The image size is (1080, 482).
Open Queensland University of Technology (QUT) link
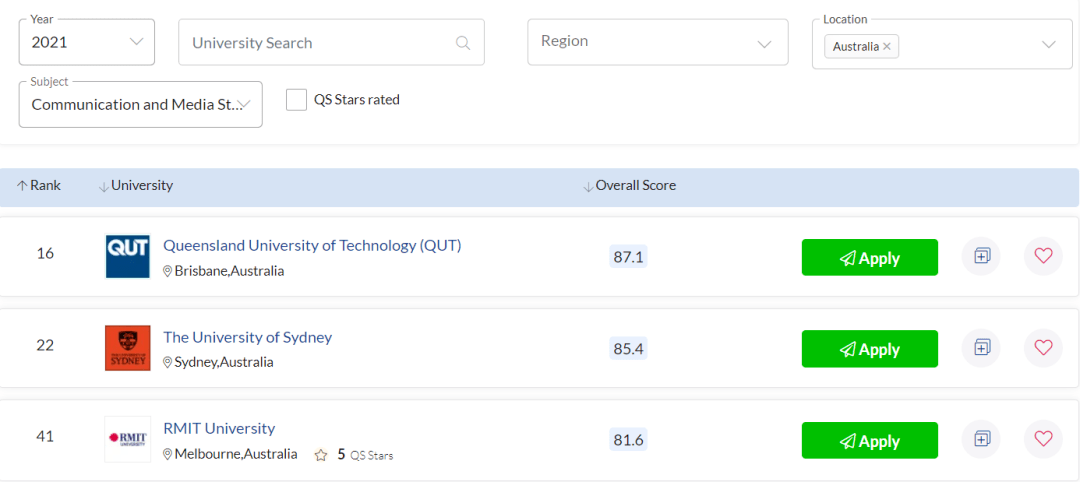coord(312,245)
